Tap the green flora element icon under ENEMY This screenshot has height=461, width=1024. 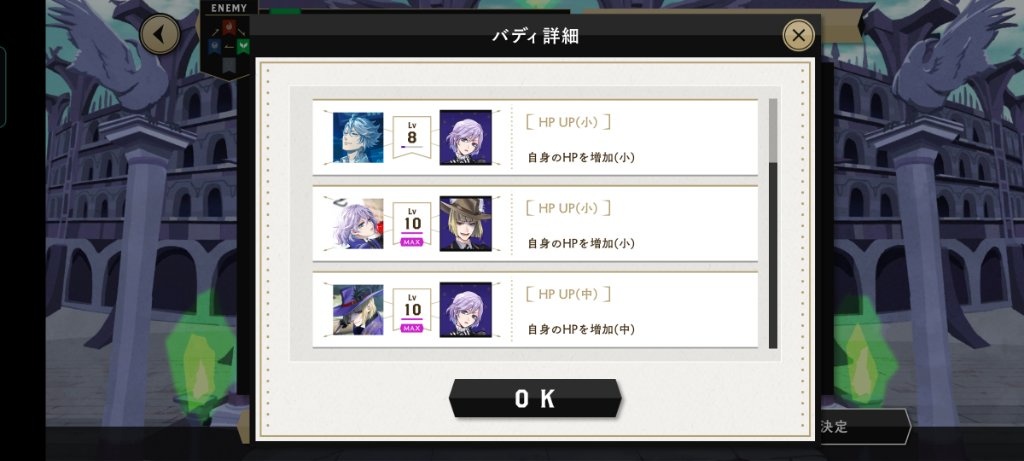243,46
